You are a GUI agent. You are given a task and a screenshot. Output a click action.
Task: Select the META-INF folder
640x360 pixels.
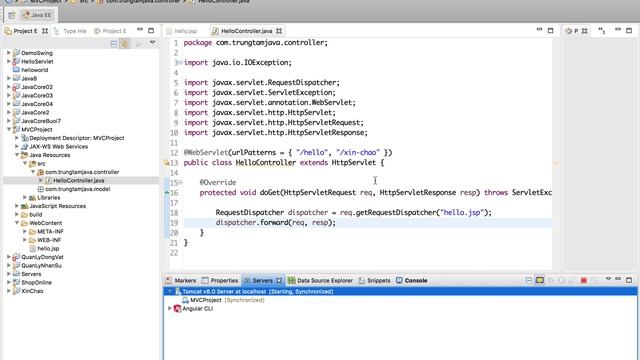pos(50,231)
